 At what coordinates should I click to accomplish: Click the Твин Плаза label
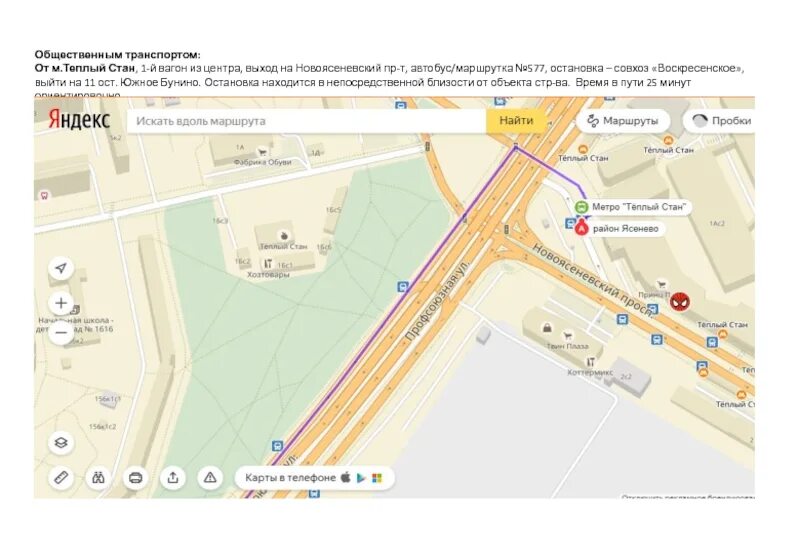[567, 346]
